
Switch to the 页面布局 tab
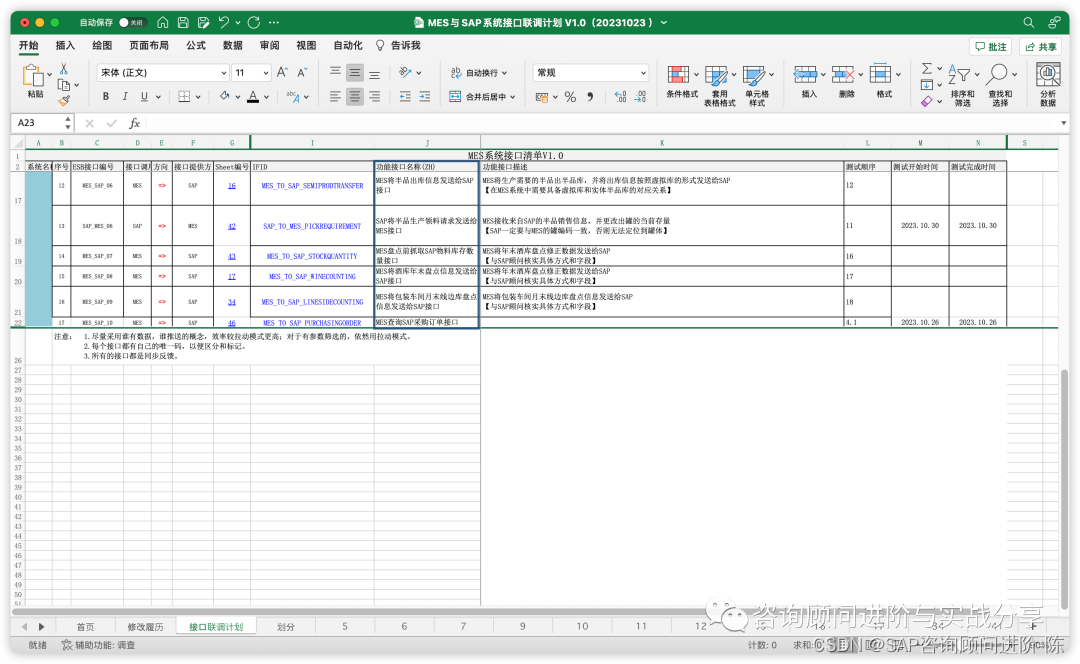pyautogui.click(x=149, y=45)
